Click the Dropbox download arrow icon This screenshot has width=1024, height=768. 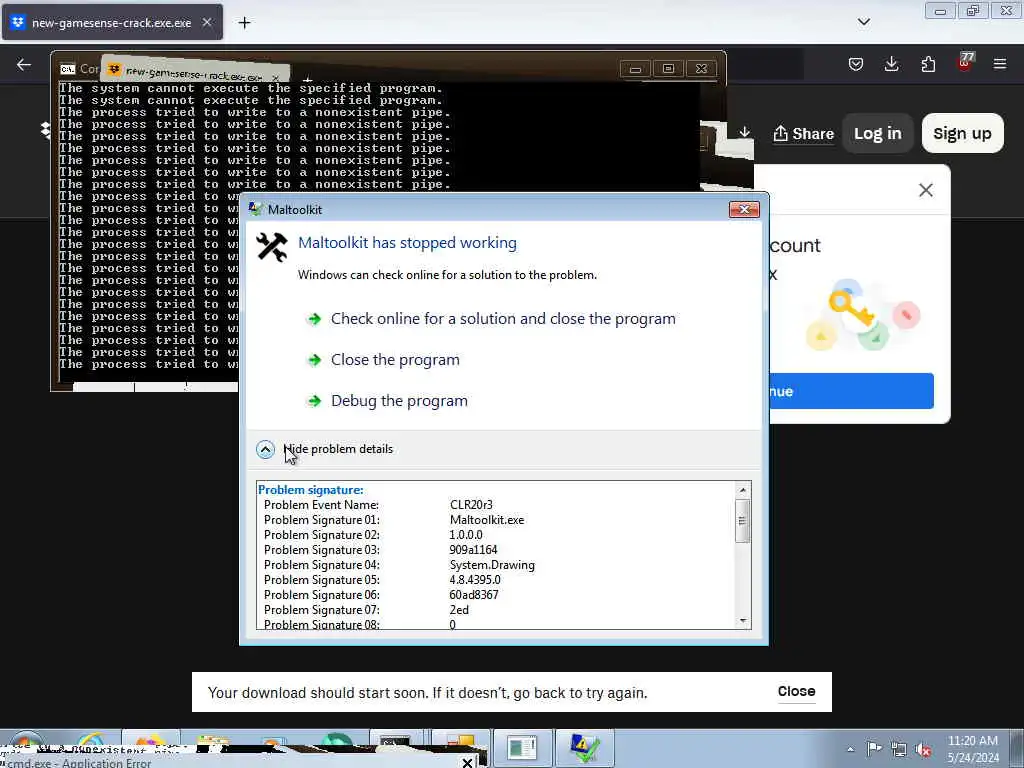[x=744, y=133]
